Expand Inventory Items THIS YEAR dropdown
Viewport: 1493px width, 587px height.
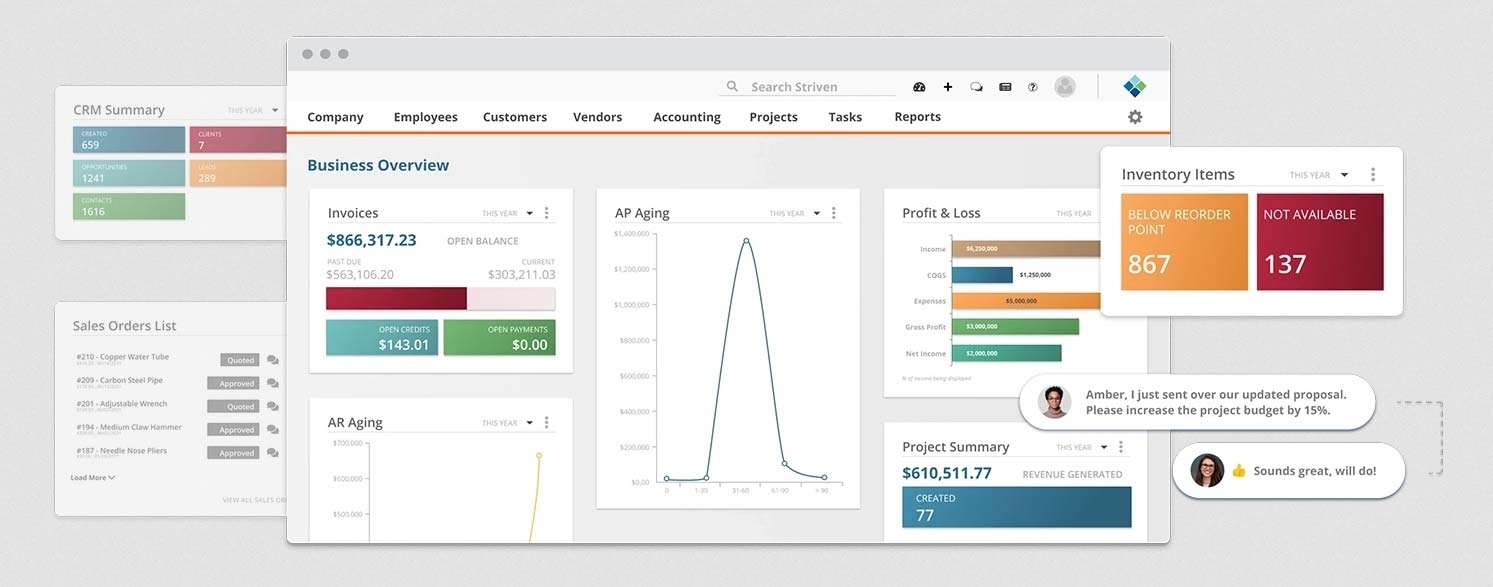click(1318, 175)
